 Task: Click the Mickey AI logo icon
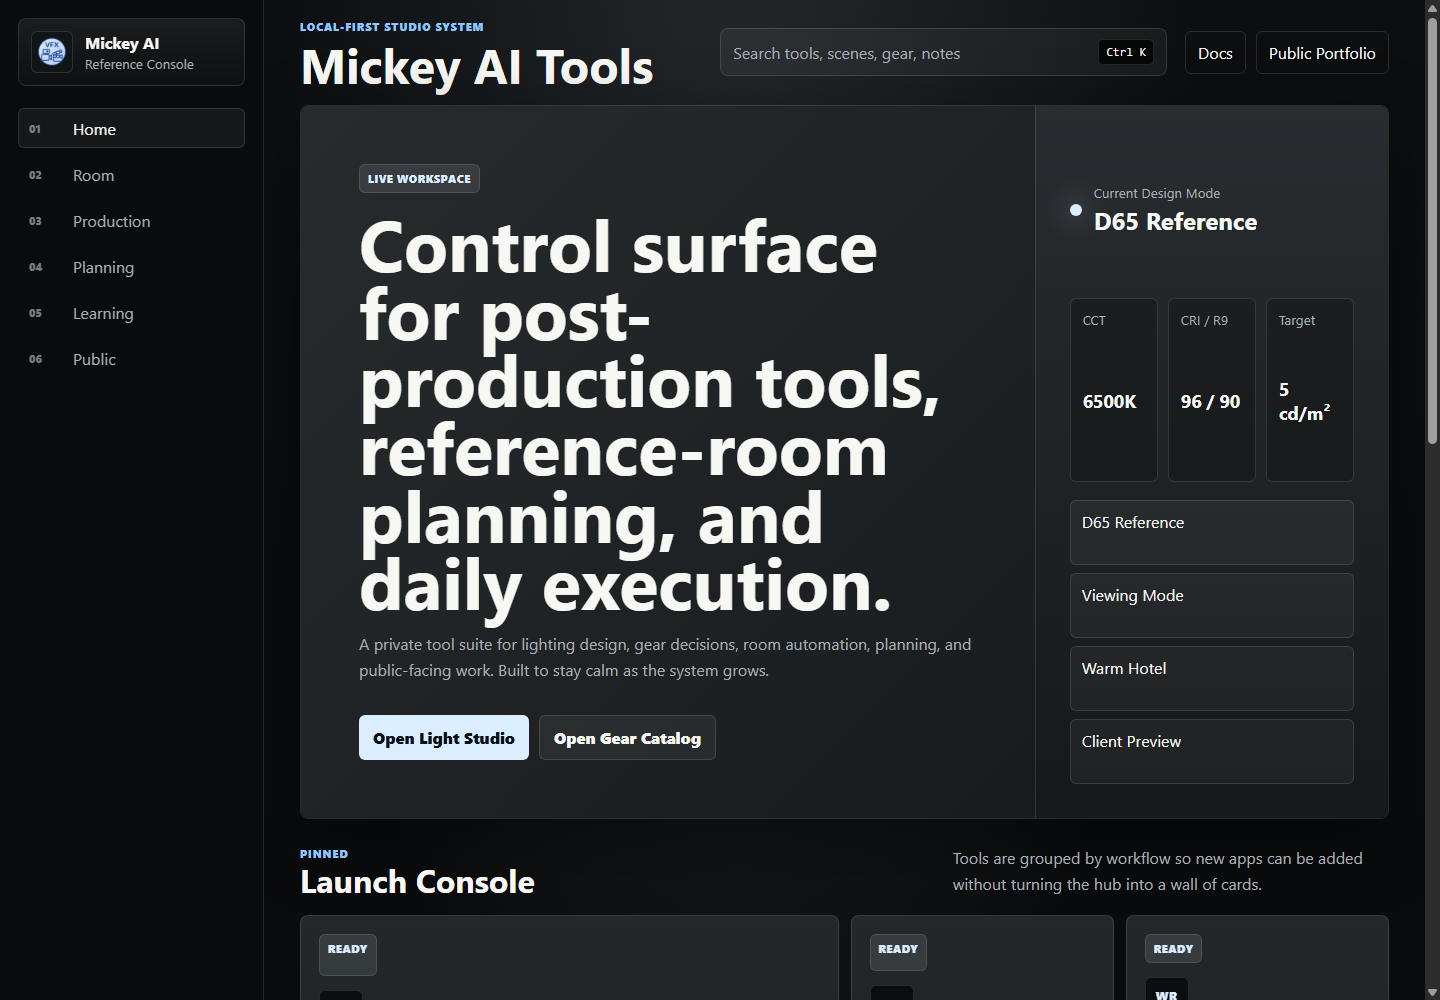point(52,52)
